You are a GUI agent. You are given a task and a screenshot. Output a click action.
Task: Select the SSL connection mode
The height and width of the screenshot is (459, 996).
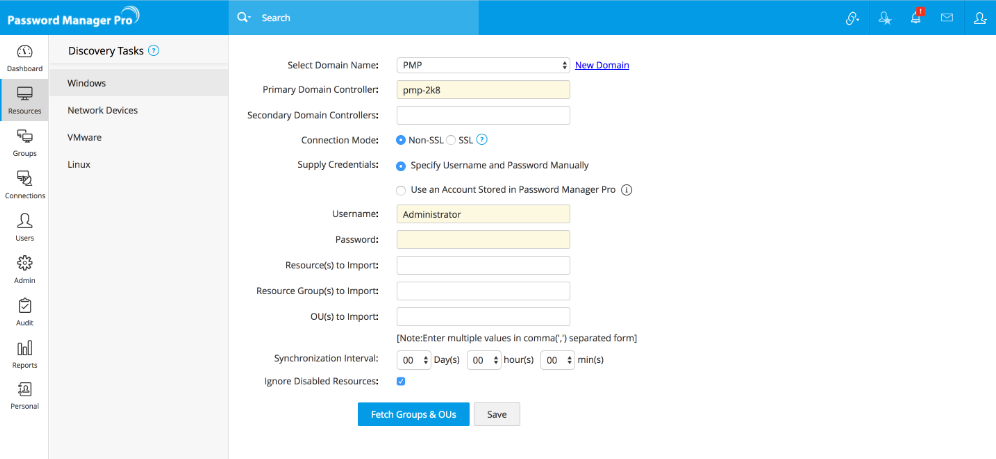[x=451, y=140]
